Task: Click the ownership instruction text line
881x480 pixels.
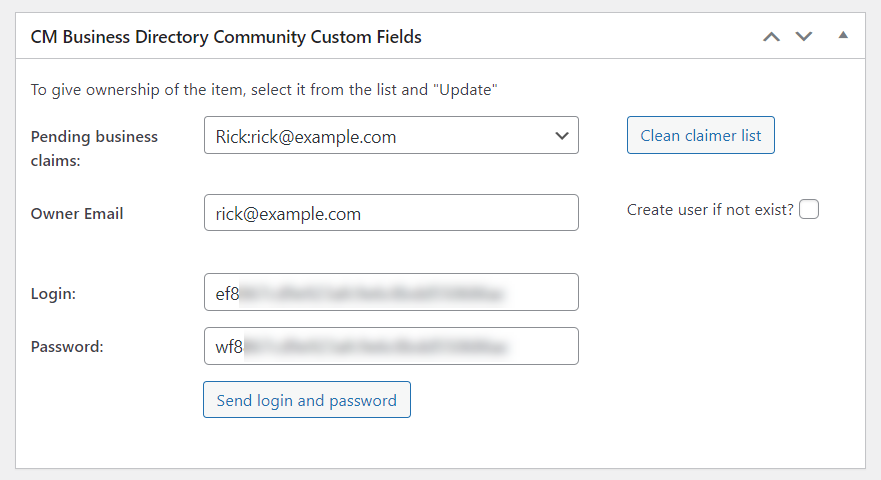Action: (x=264, y=90)
